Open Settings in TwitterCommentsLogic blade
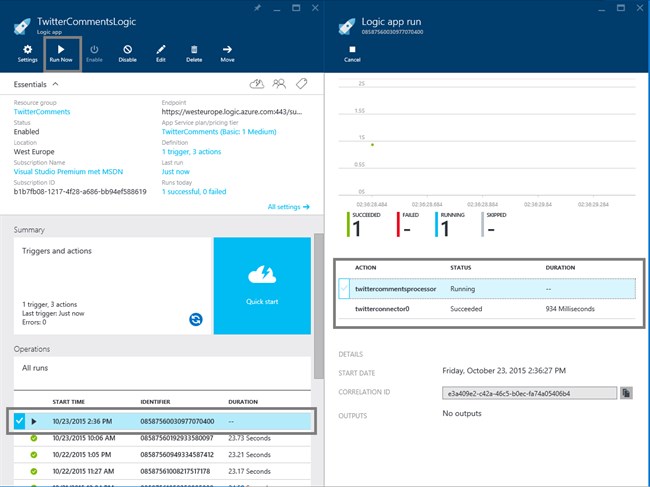Image resolution: width=650 pixels, height=487 pixels. 27,54
